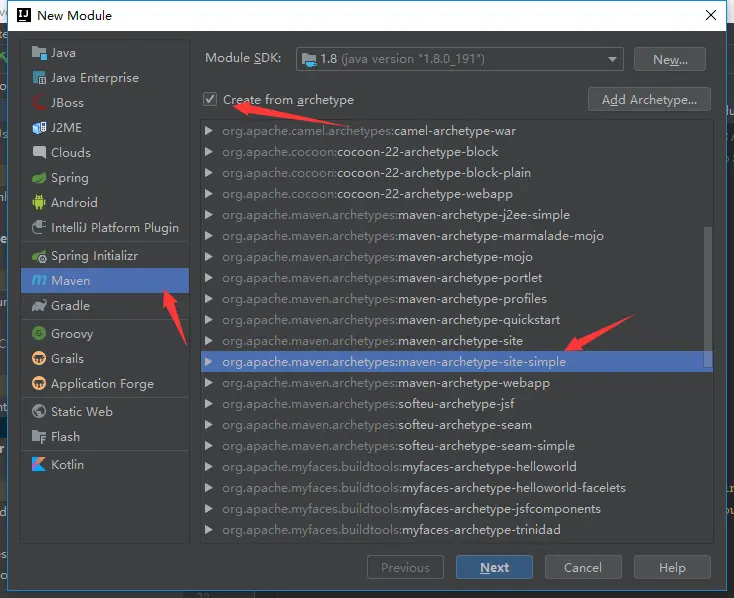Select softeu-archetype-seam row text
The image size is (734, 598).
(377, 425)
